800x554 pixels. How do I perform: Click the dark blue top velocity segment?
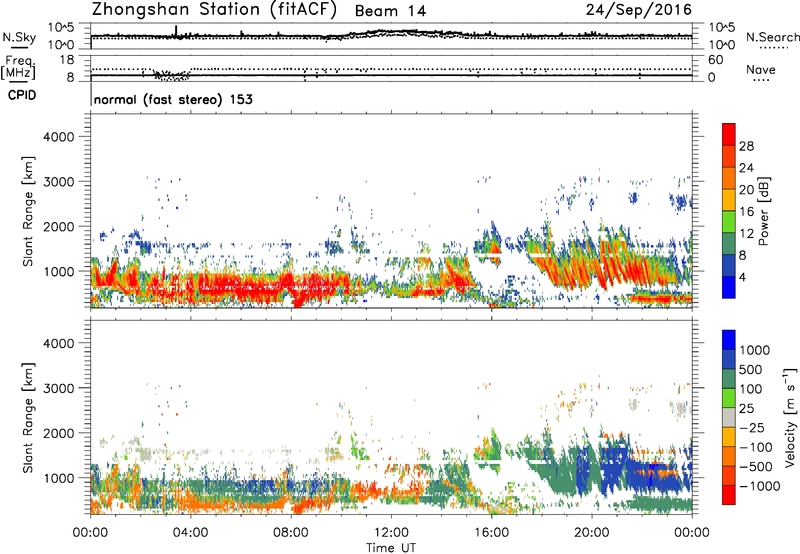[729, 340]
